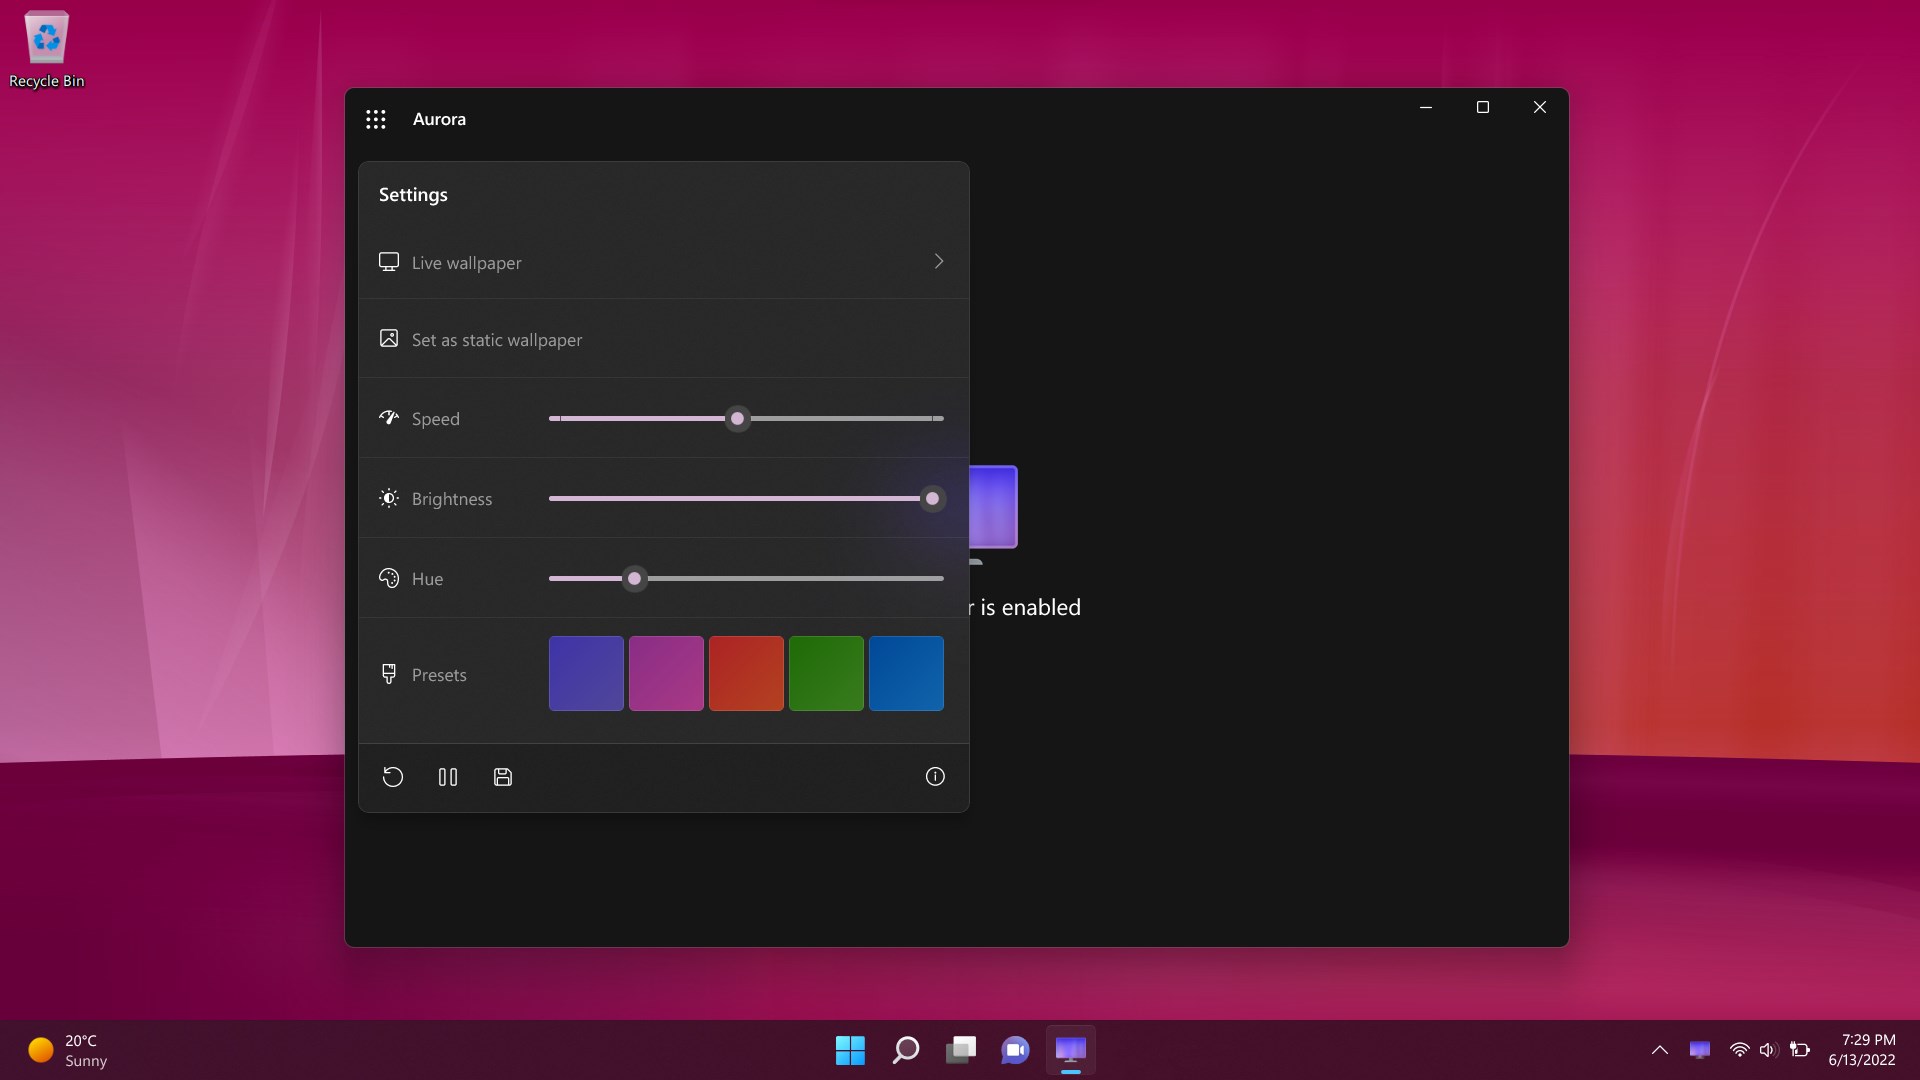Pause the aurora animation
The height and width of the screenshot is (1080, 1920).
click(448, 777)
